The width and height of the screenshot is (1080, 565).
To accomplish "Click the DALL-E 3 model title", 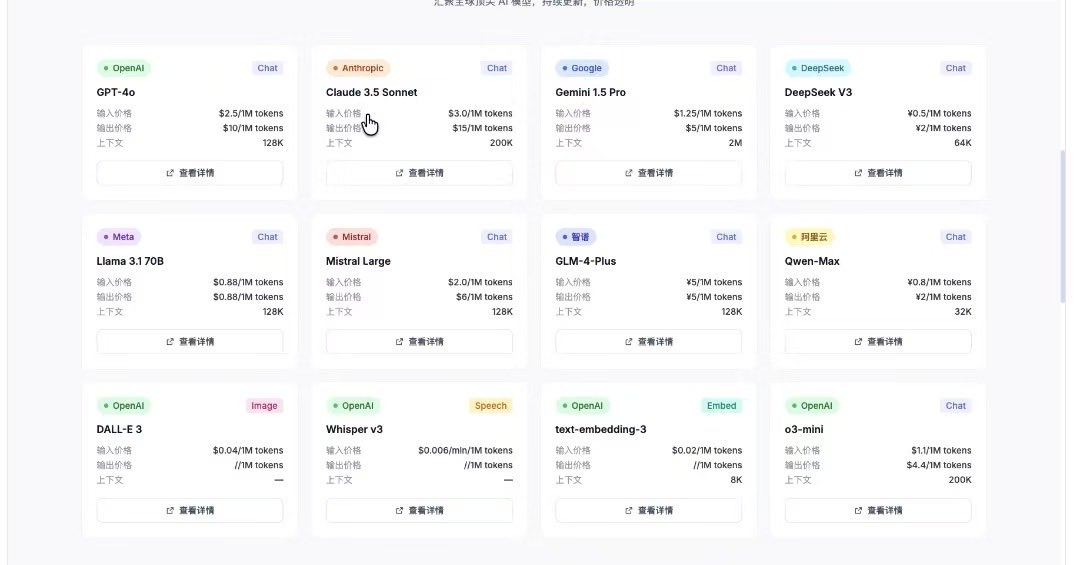I will 119,429.
